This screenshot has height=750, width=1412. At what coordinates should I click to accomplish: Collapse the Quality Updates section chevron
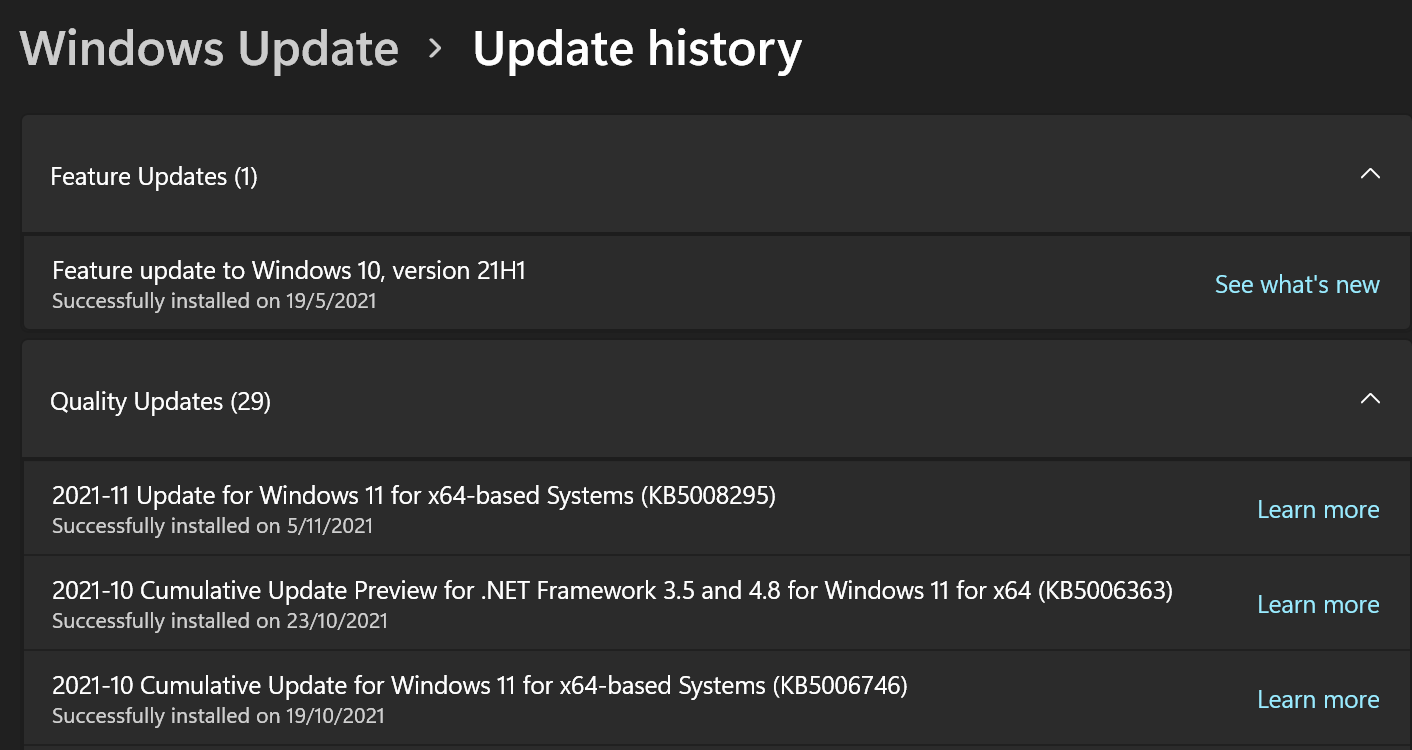click(x=1370, y=399)
